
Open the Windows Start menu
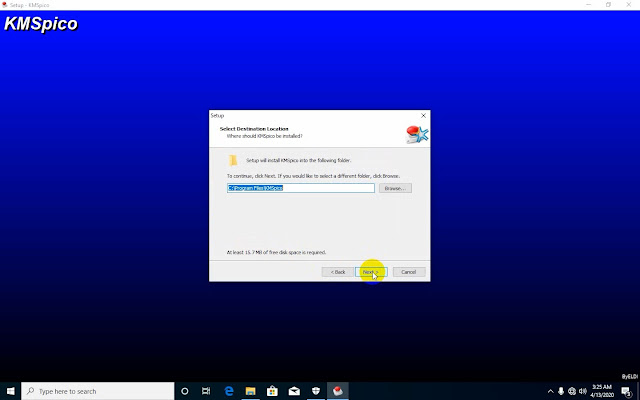pyautogui.click(x=10, y=391)
